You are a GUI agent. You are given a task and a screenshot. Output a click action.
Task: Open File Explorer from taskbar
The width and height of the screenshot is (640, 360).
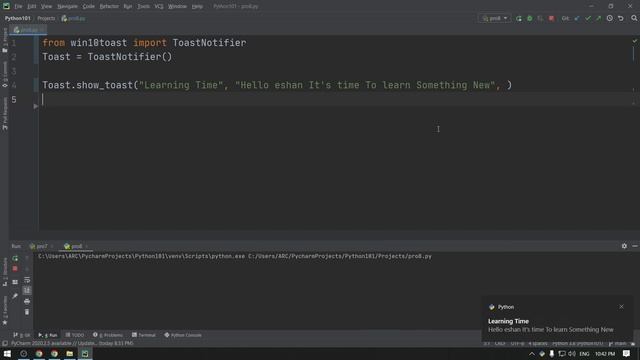[70, 353]
